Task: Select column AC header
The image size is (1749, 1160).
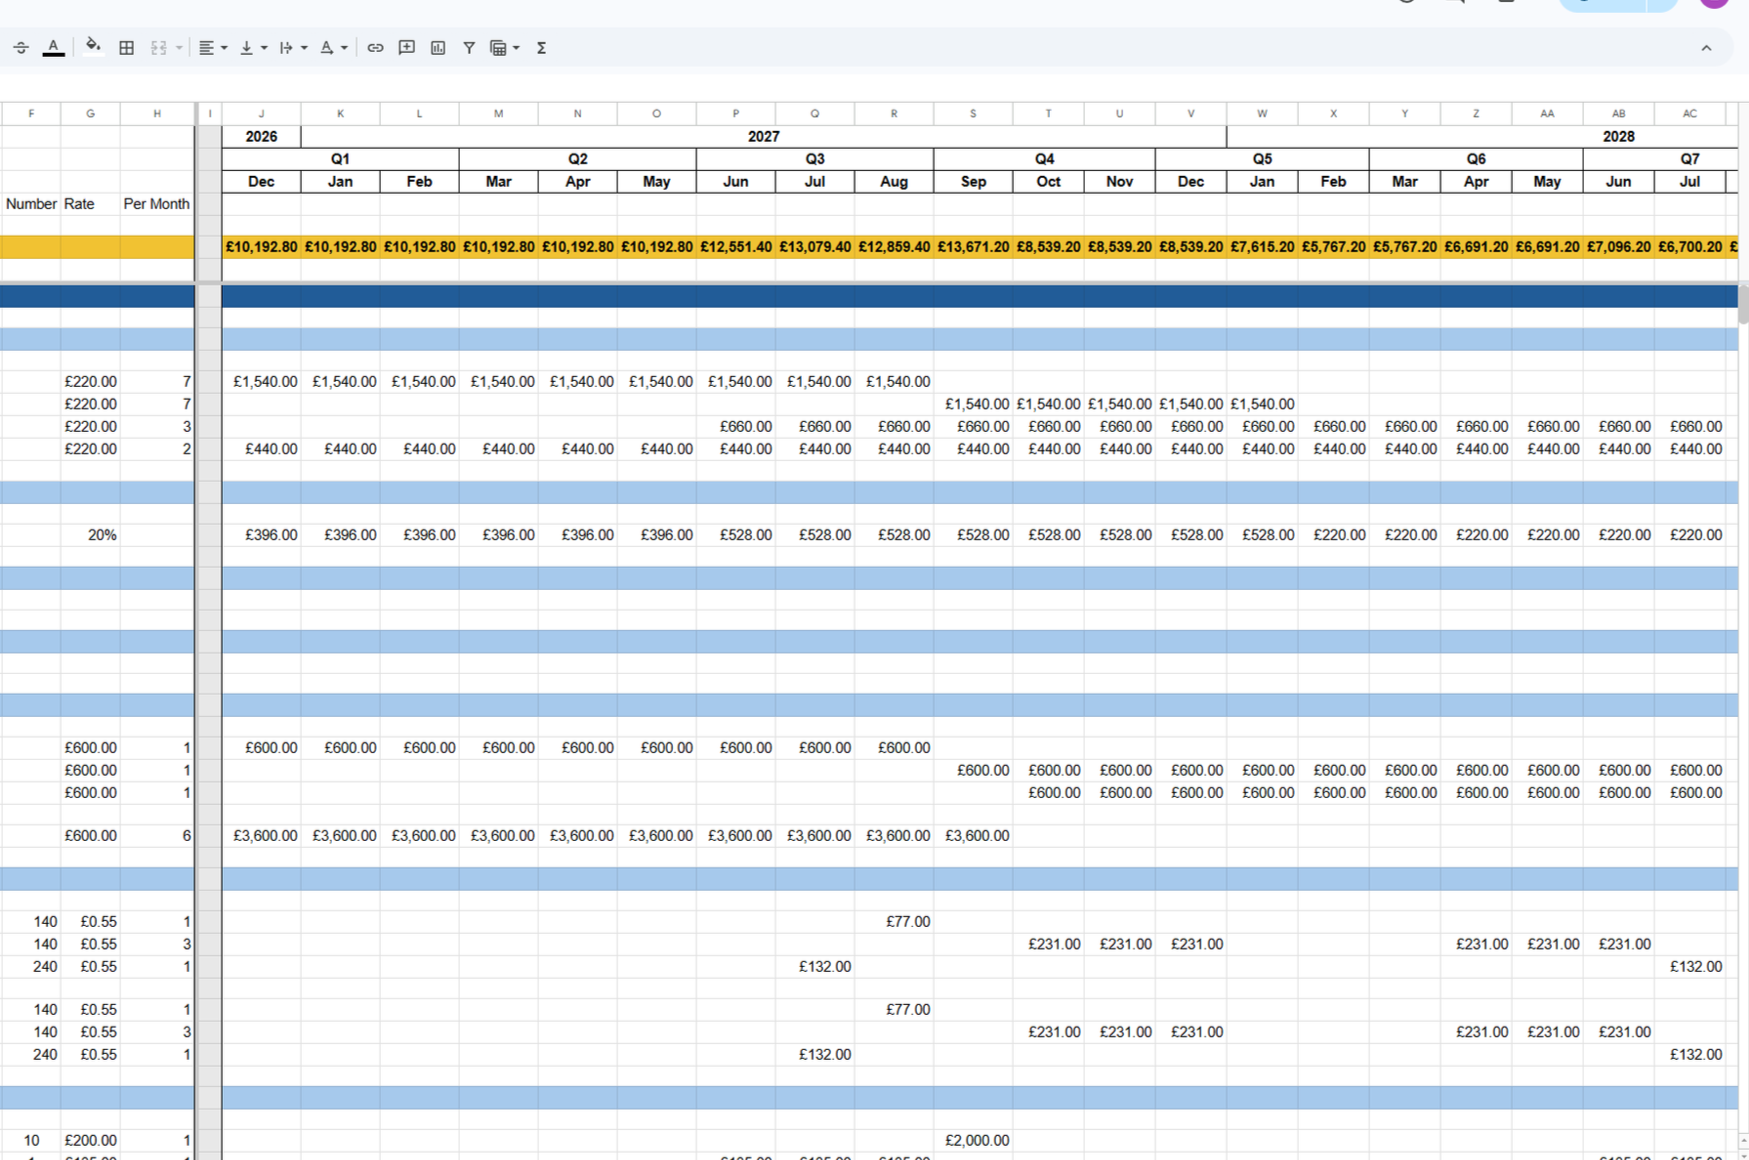Action: coord(1690,114)
